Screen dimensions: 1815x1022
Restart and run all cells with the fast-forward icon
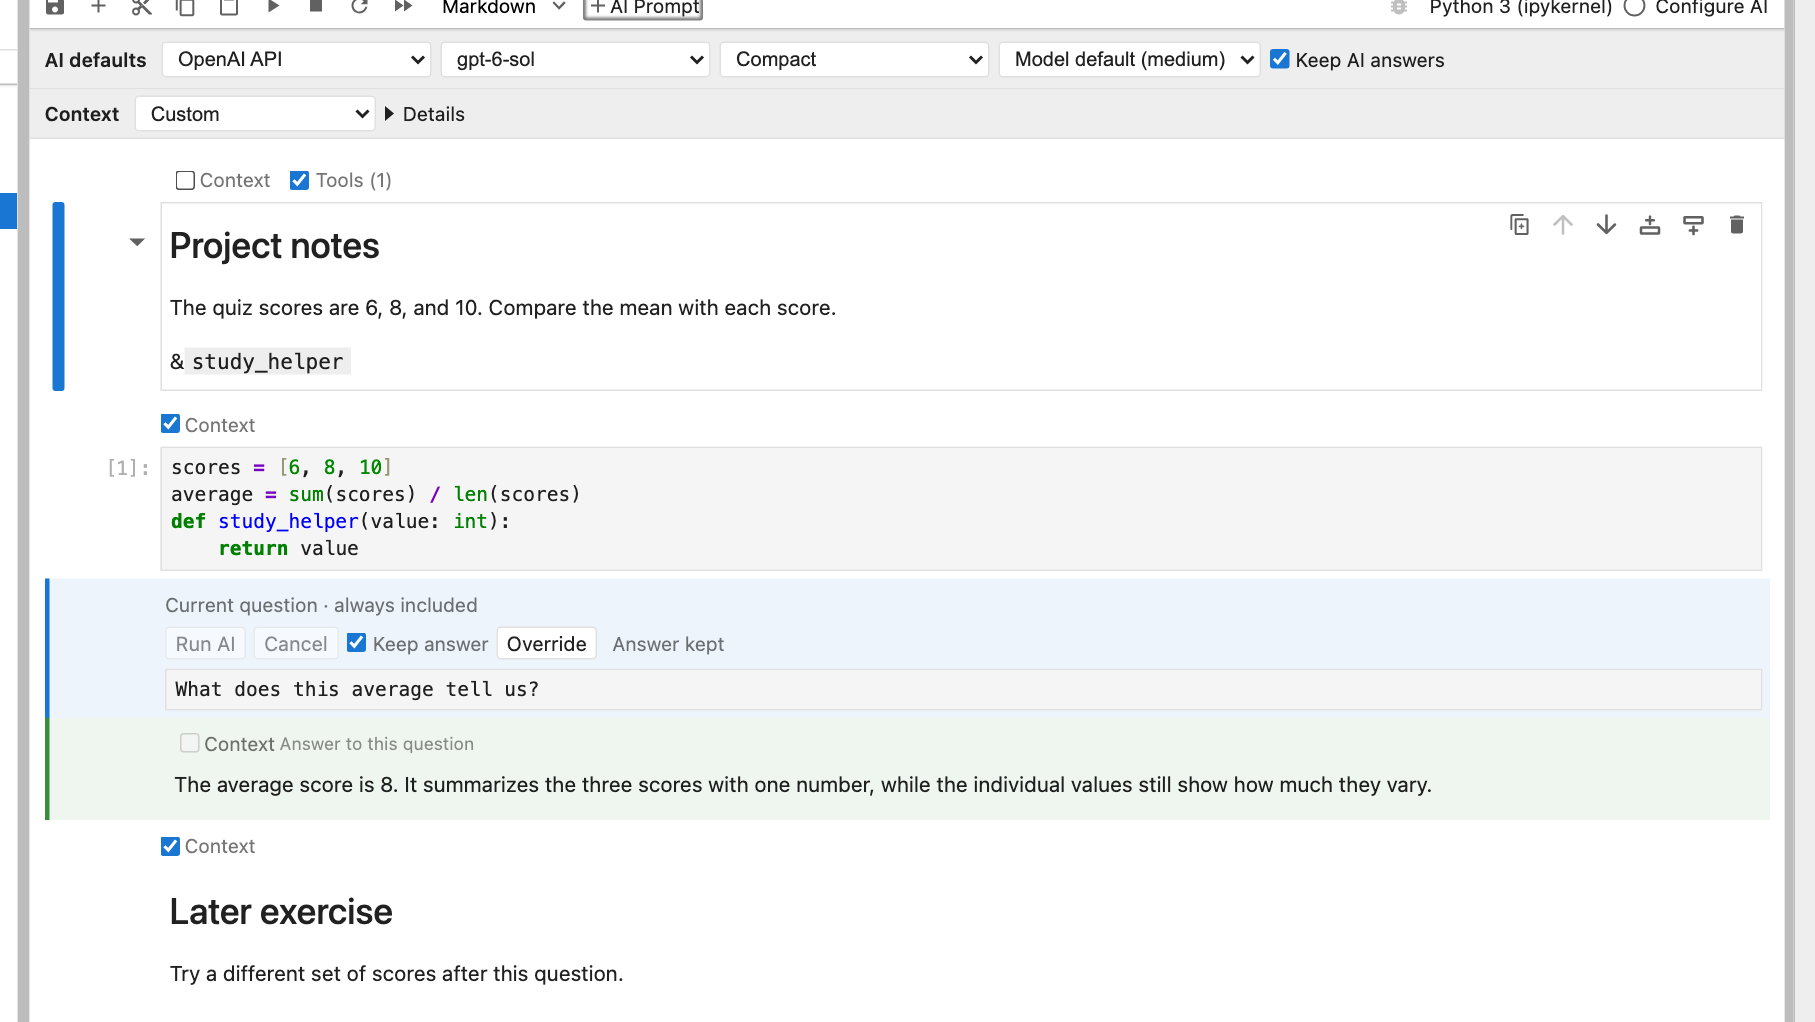coord(403,7)
